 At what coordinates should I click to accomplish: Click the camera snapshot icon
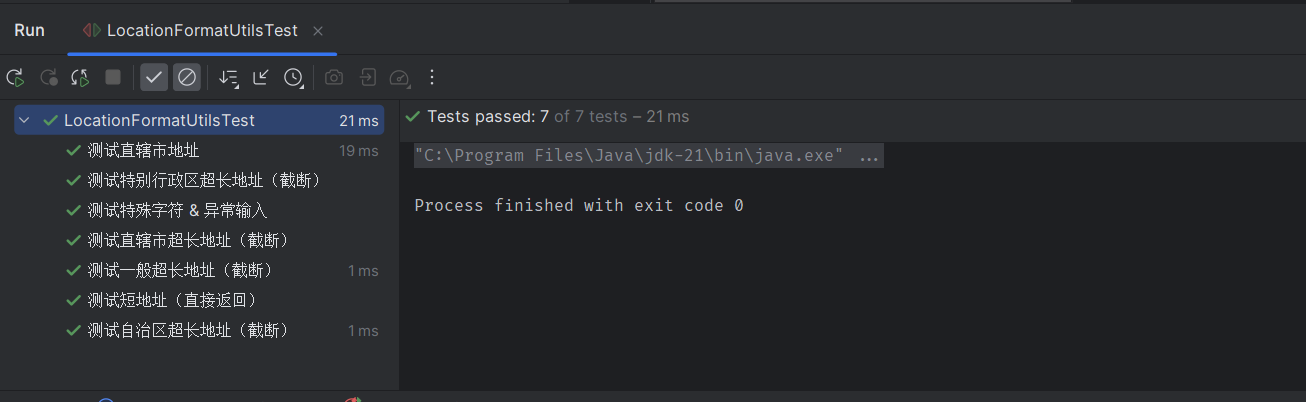334,77
